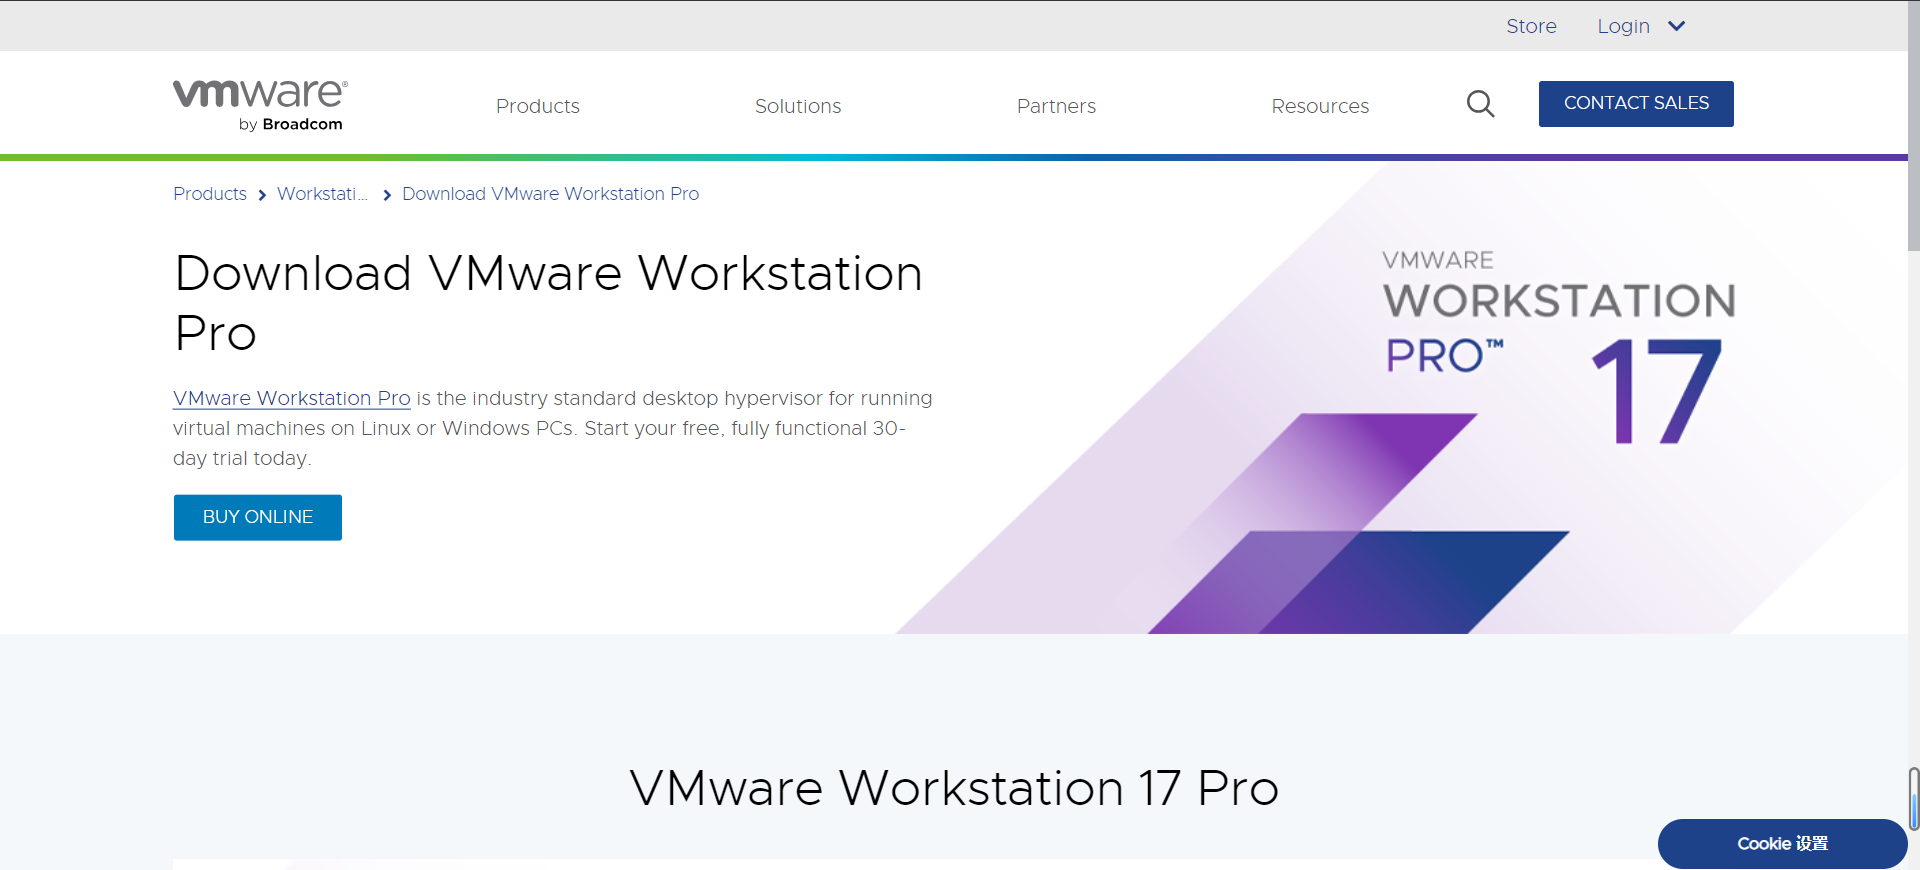Image resolution: width=1920 pixels, height=870 pixels.
Task: Open the Solutions navigation menu
Action: point(798,106)
